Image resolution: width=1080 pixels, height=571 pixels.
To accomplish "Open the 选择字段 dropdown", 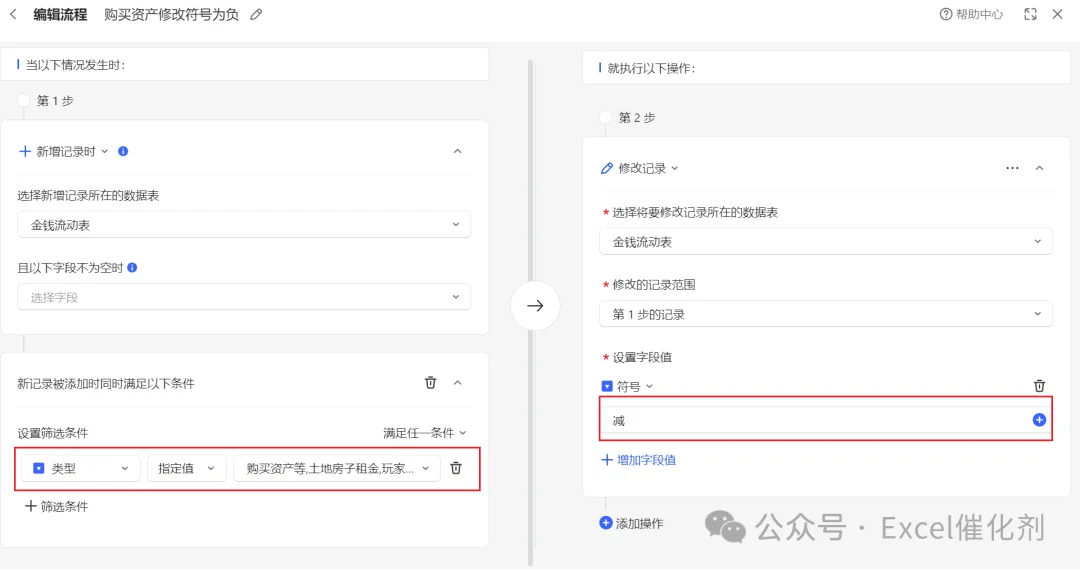I will (x=244, y=297).
